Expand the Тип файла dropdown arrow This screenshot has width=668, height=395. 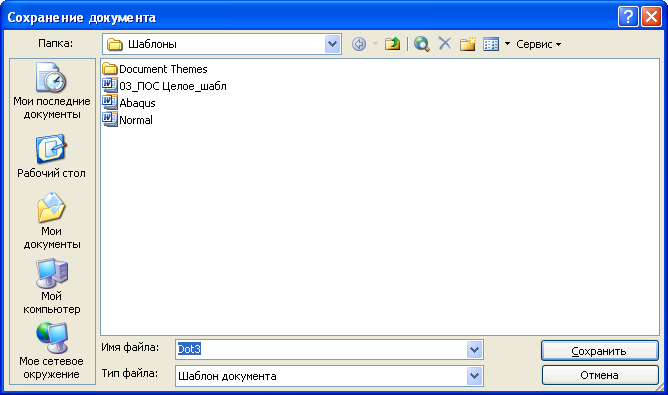pyautogui.click(x=475, y=376)
